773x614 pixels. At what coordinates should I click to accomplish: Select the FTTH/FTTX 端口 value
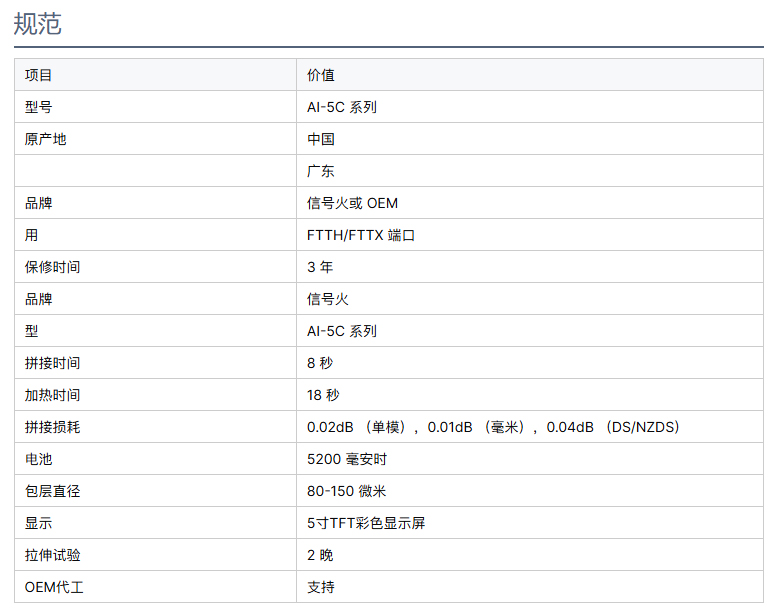[360, 235]
